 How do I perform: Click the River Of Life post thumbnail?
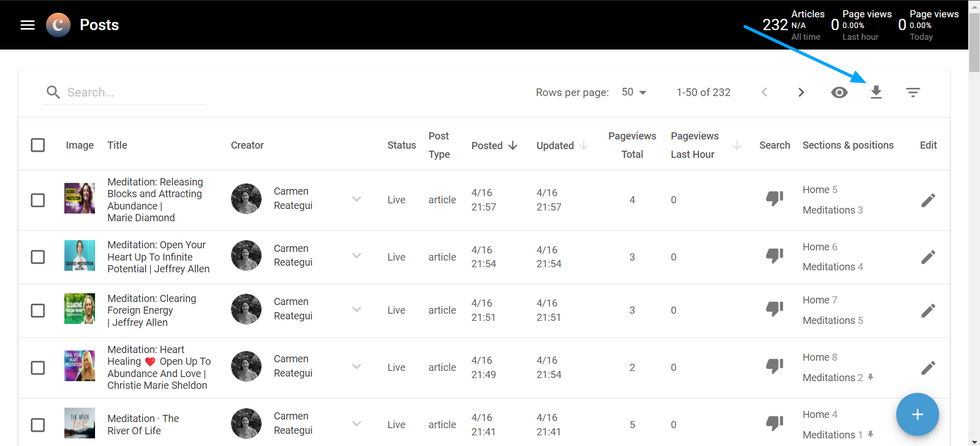79,423
